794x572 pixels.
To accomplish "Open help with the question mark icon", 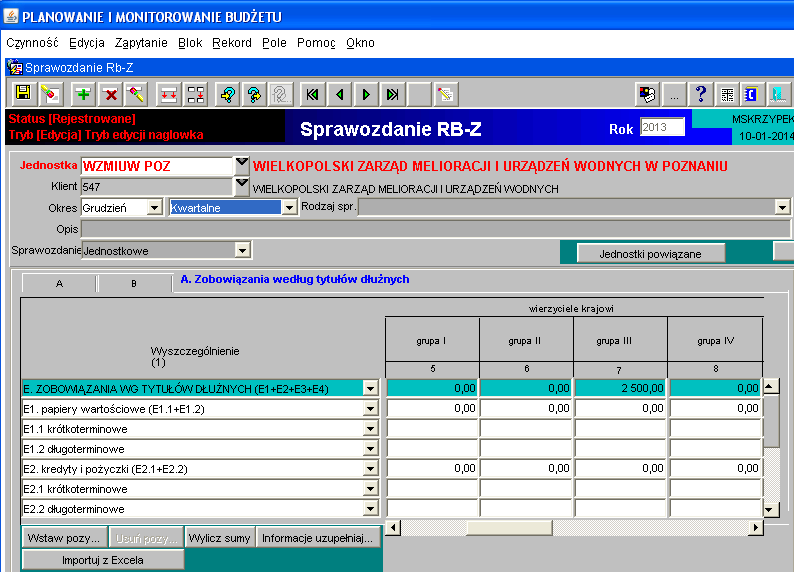I will coord(701,94).
